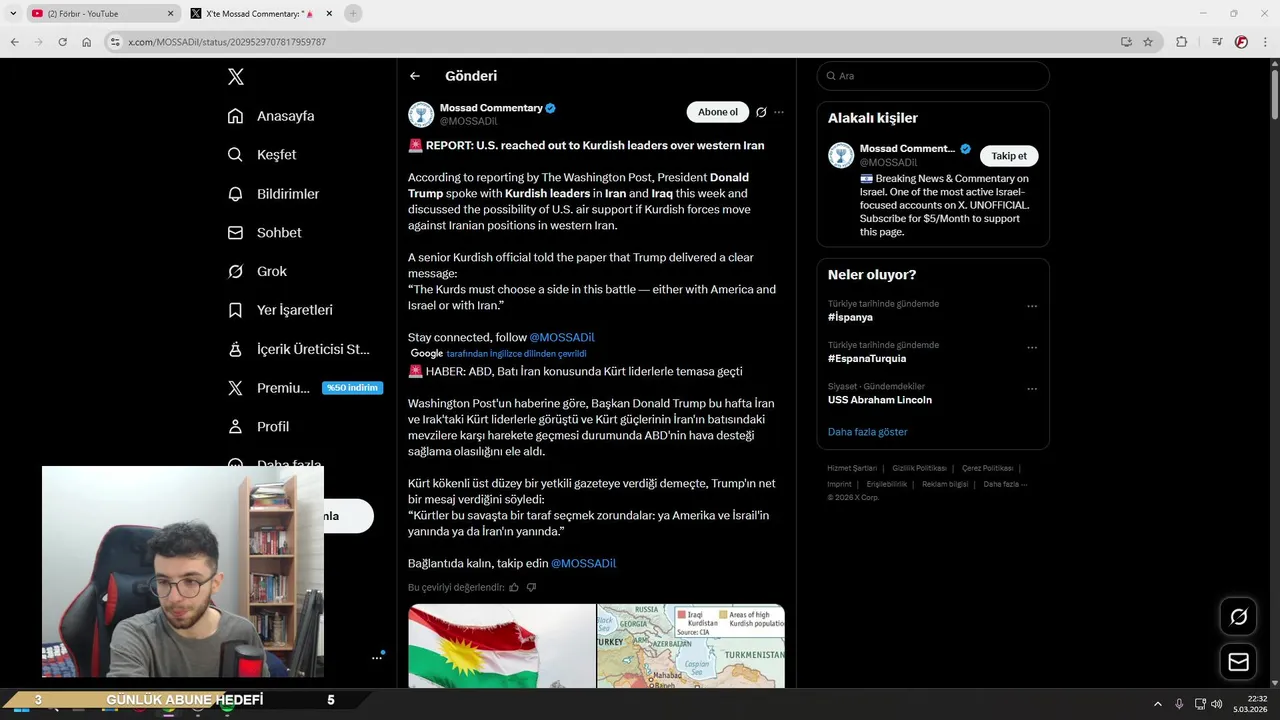
Task: Open İçerik Üreticisi Stüdyosu item
Action: [299, 349]
